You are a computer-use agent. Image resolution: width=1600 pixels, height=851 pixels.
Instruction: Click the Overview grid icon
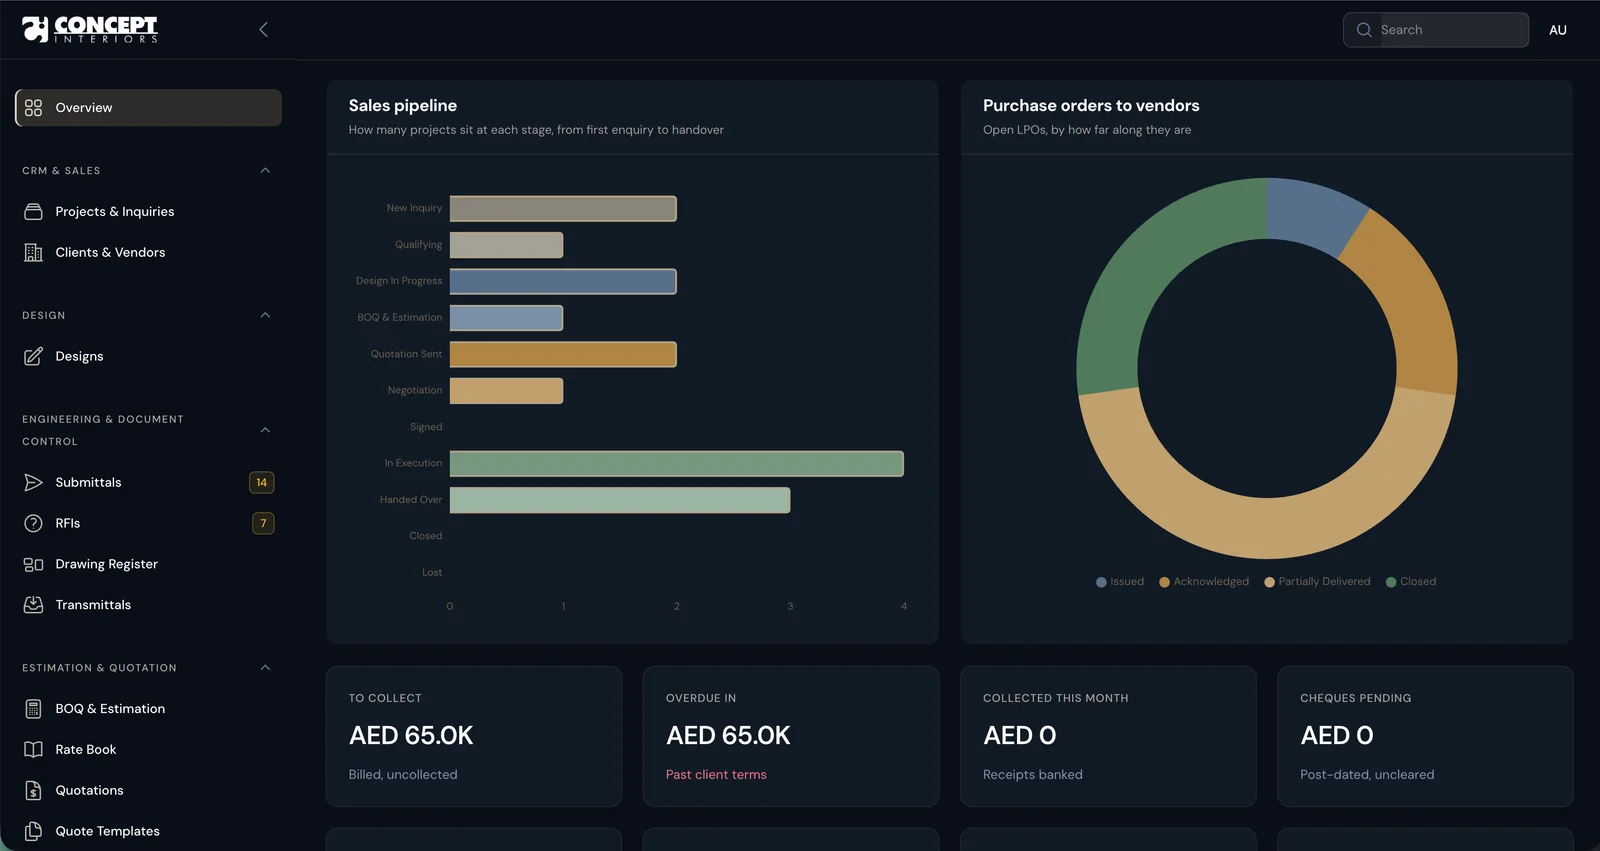click(33, 108)
